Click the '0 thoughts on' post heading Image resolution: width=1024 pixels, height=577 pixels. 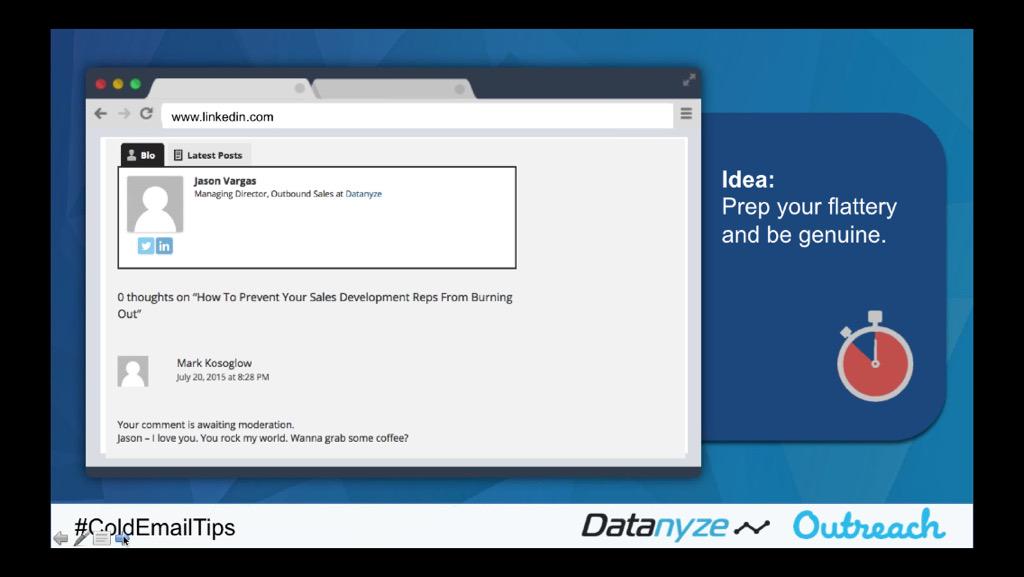(x=315, y=305)
